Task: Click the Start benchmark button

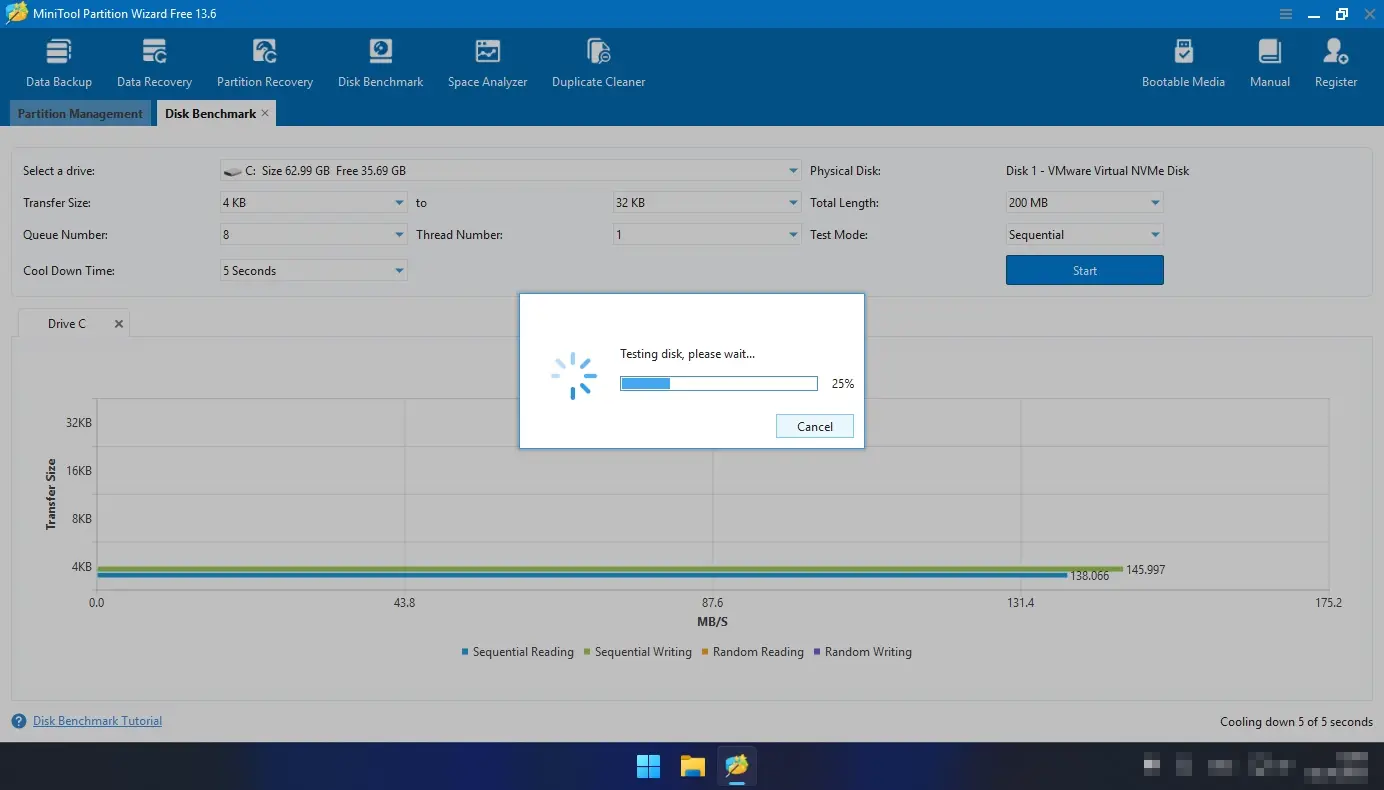Action: [1085, 270]
